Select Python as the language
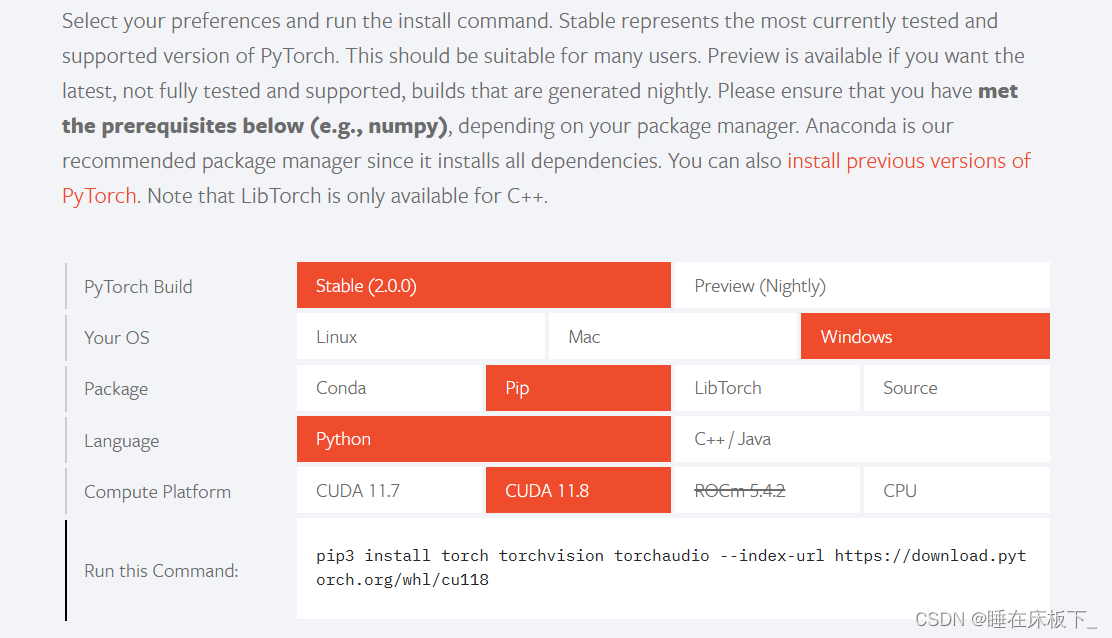Image resolution: width=1112 pixels, height=638 pixels. 483,439
